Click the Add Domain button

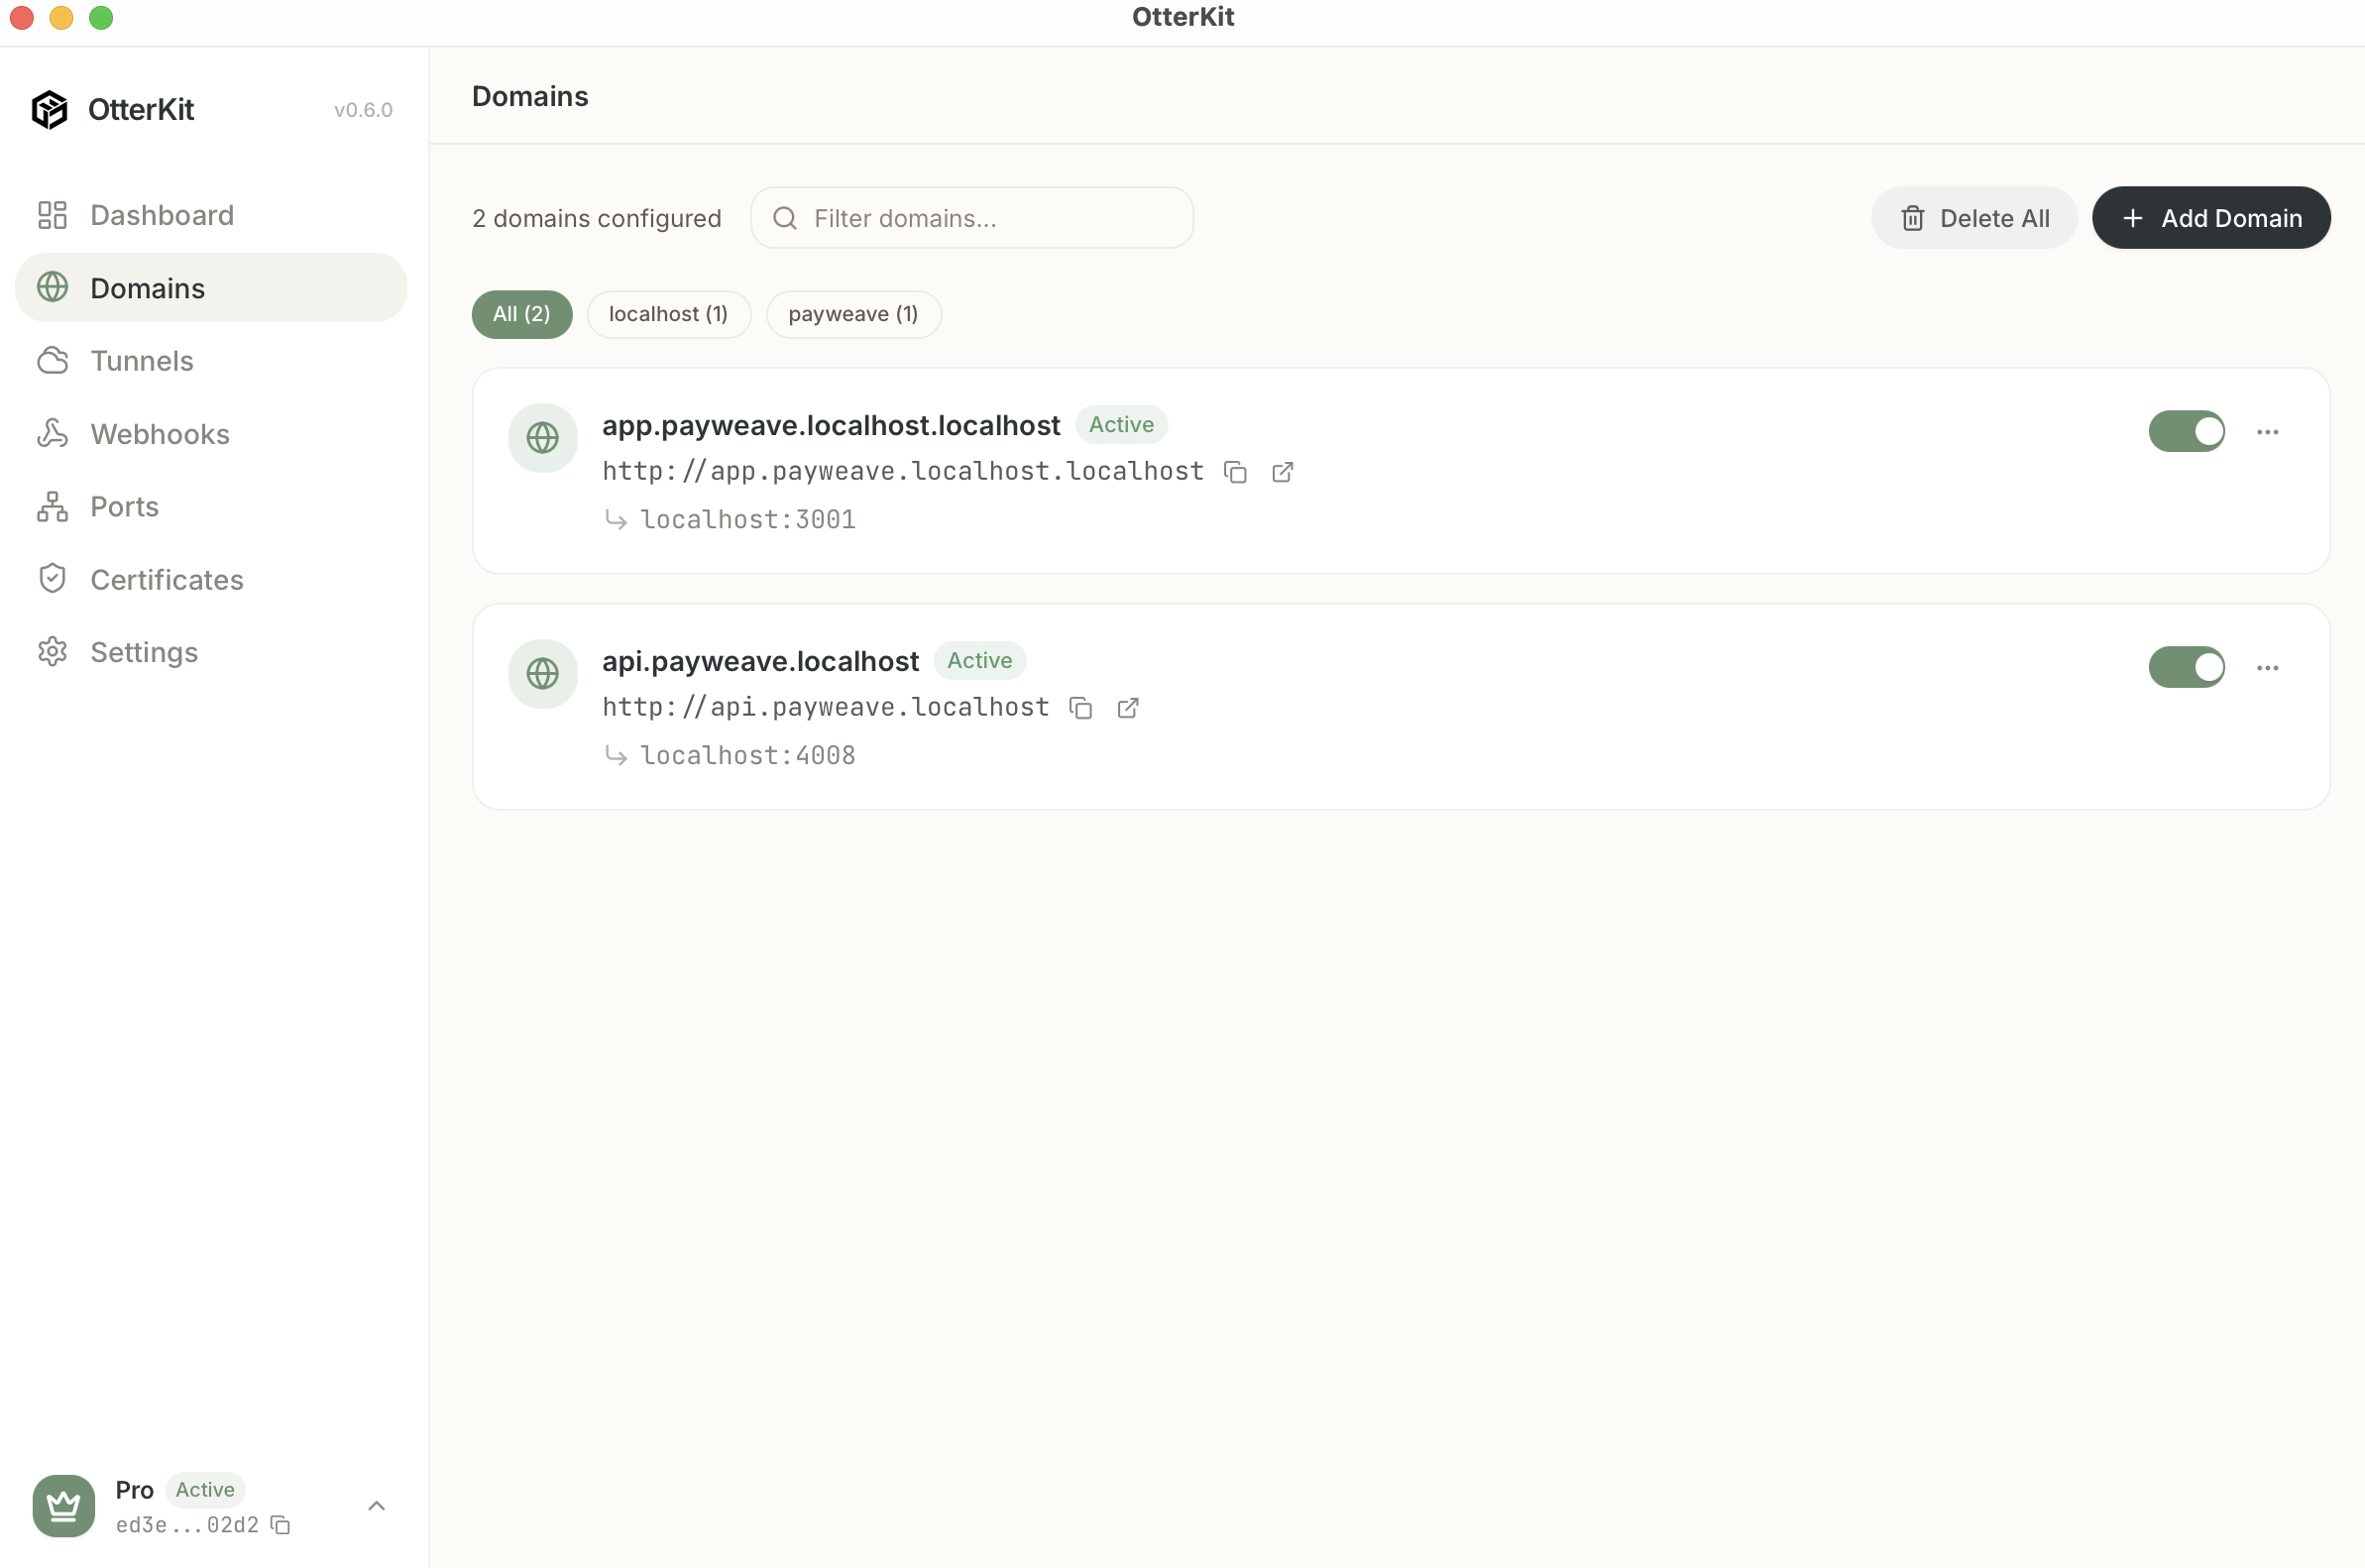pos(2210,218)
